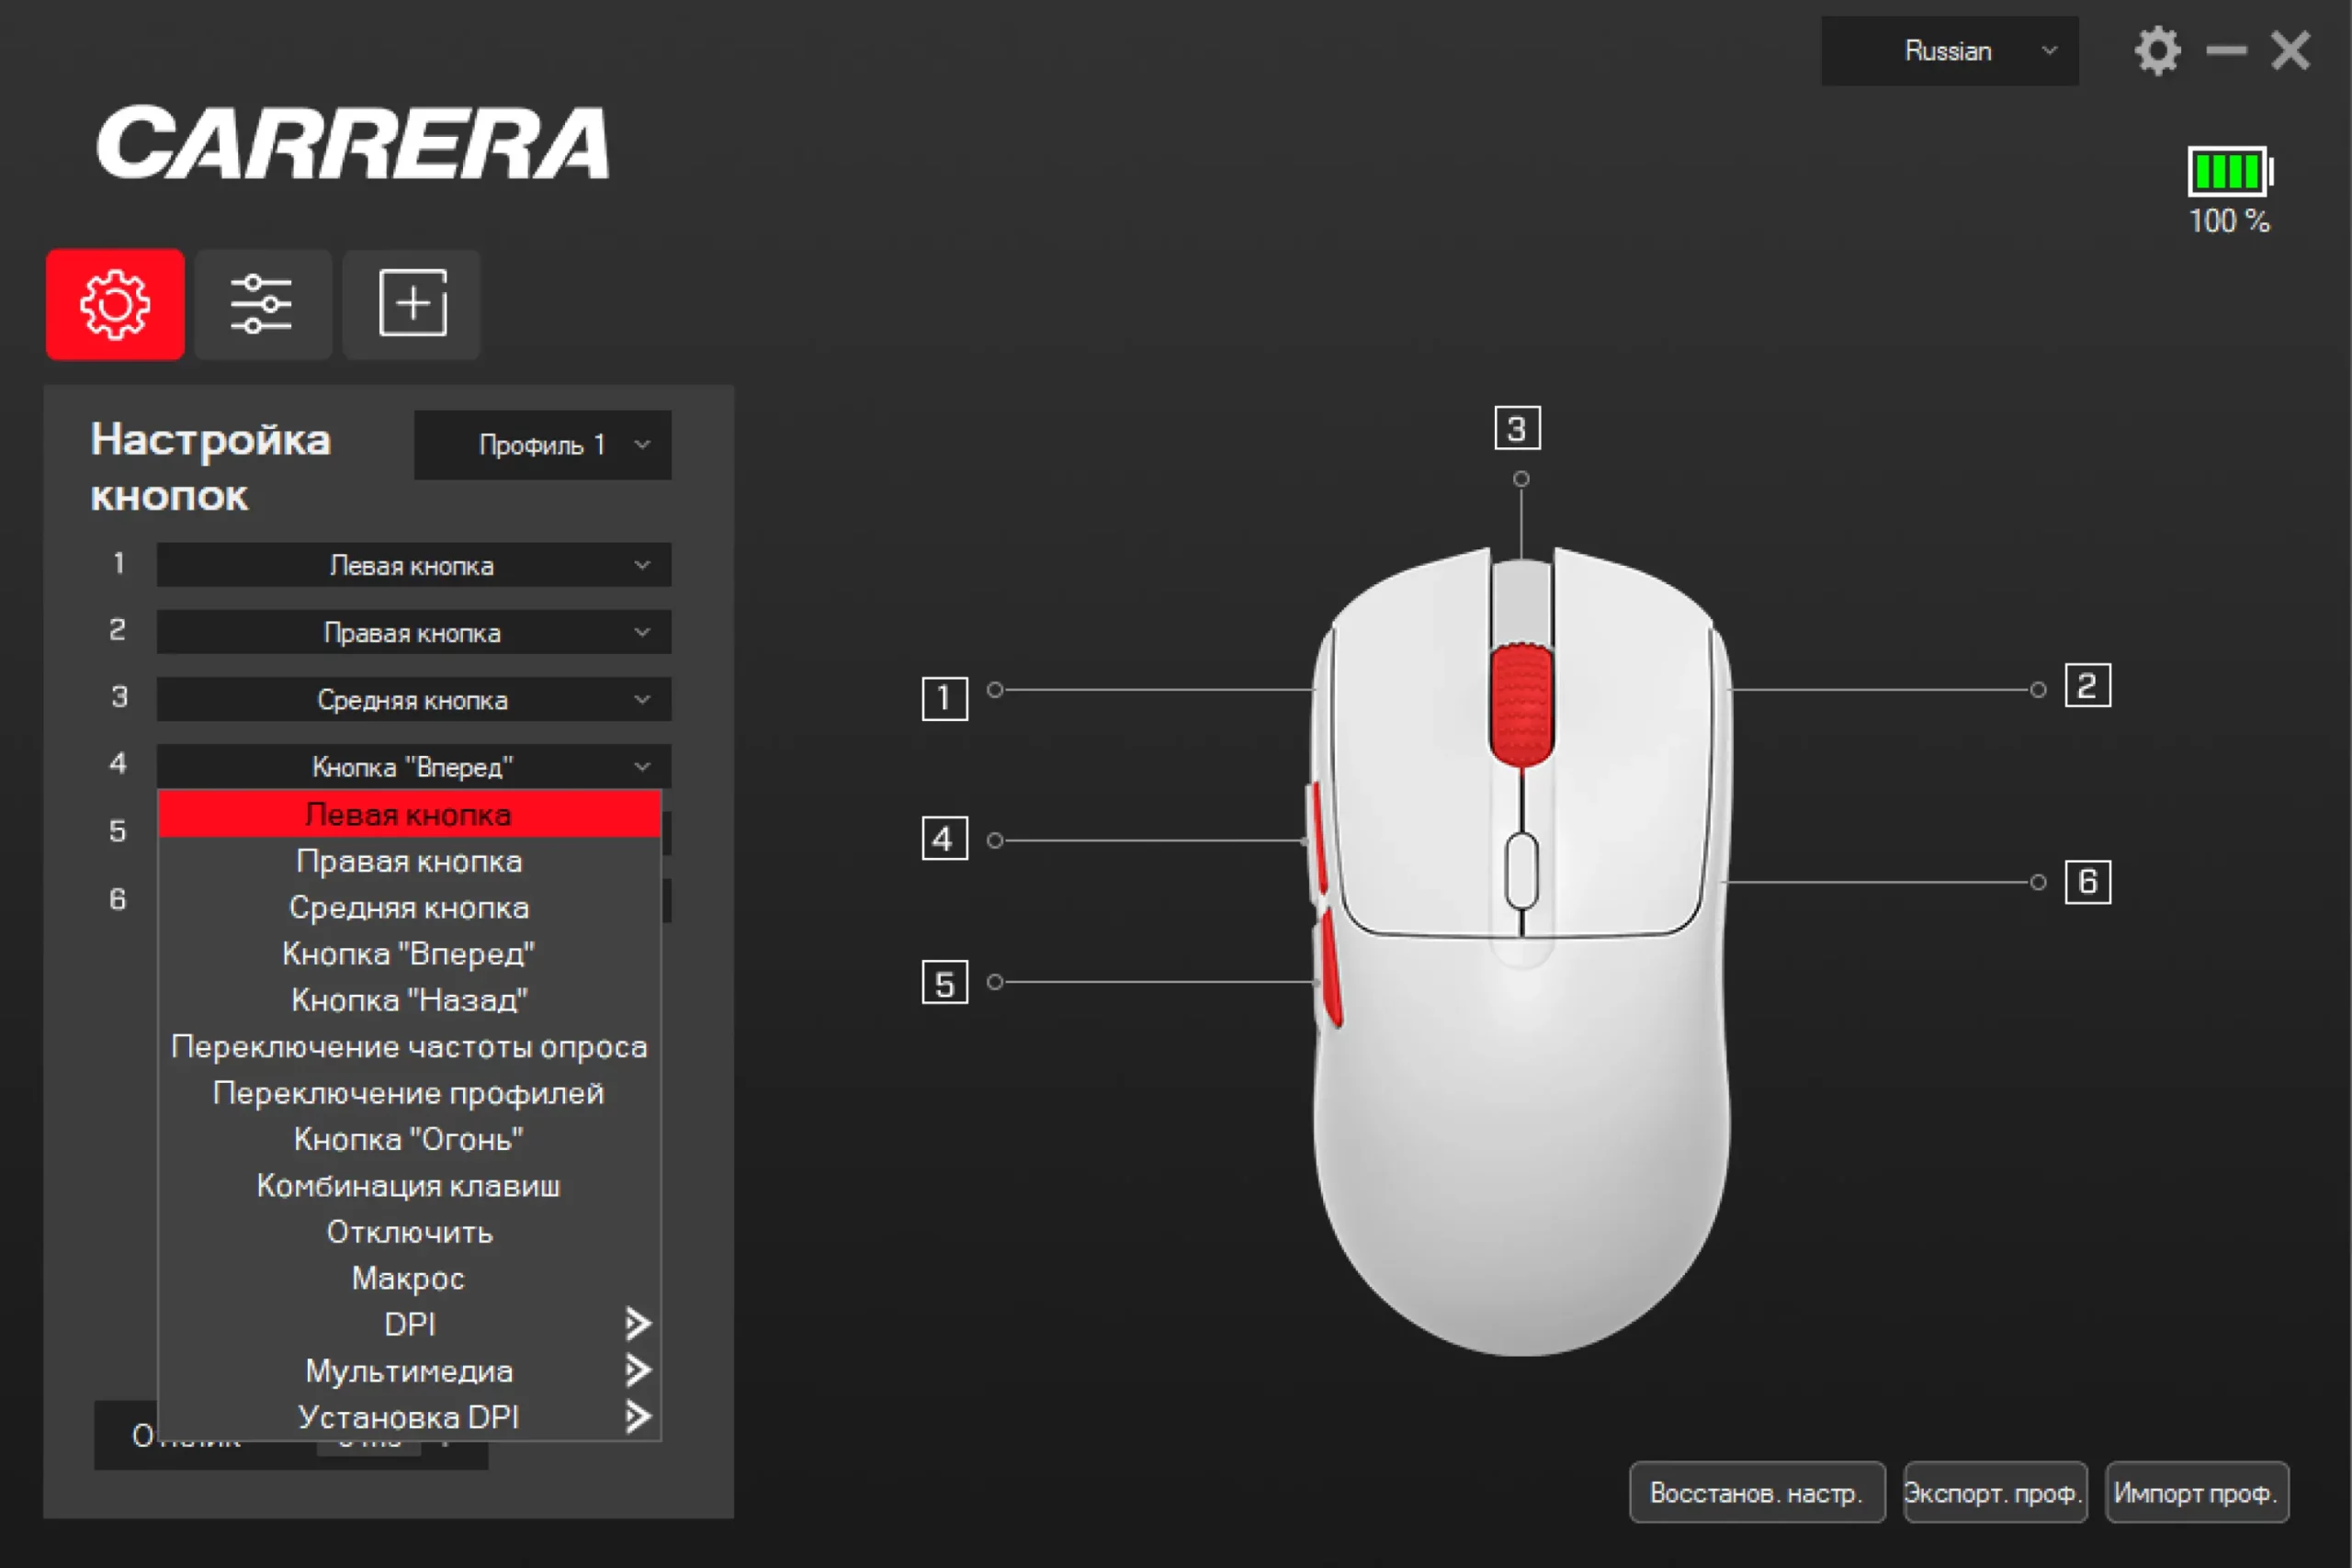The image size is (2352, 1568).
Task: Click the Восстанов. настр. button
Action: 1756,1493
